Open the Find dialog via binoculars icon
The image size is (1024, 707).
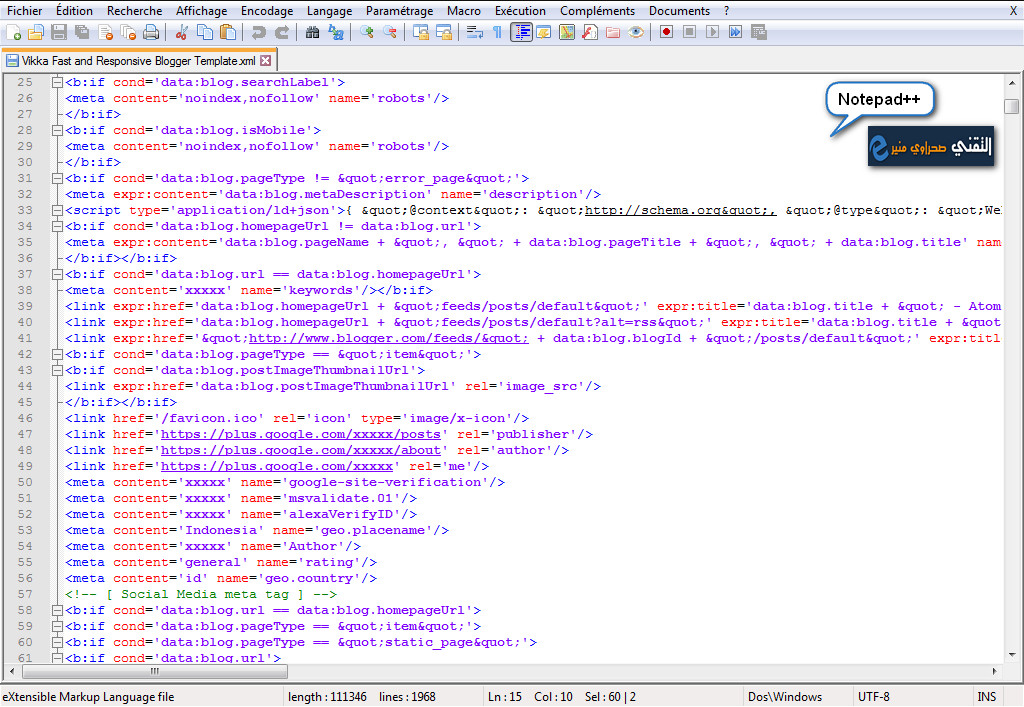pyautogui.click(x=312, y=33)
